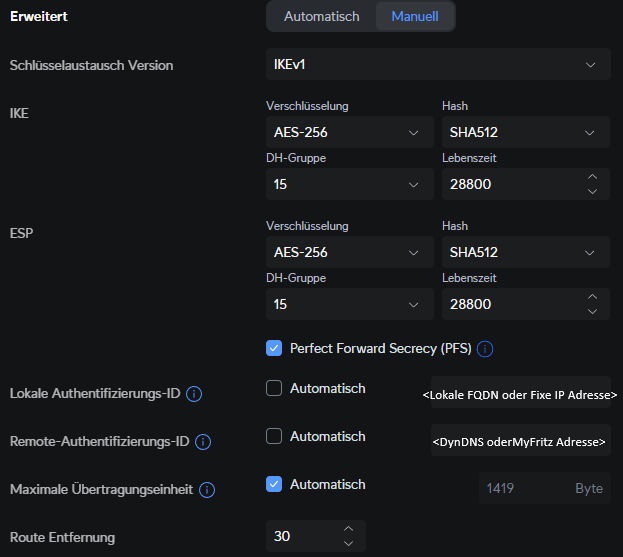Decrease IKE Lebenszeit with down arrow
Screen dimensions: 623x557
[x=592, y=191]
